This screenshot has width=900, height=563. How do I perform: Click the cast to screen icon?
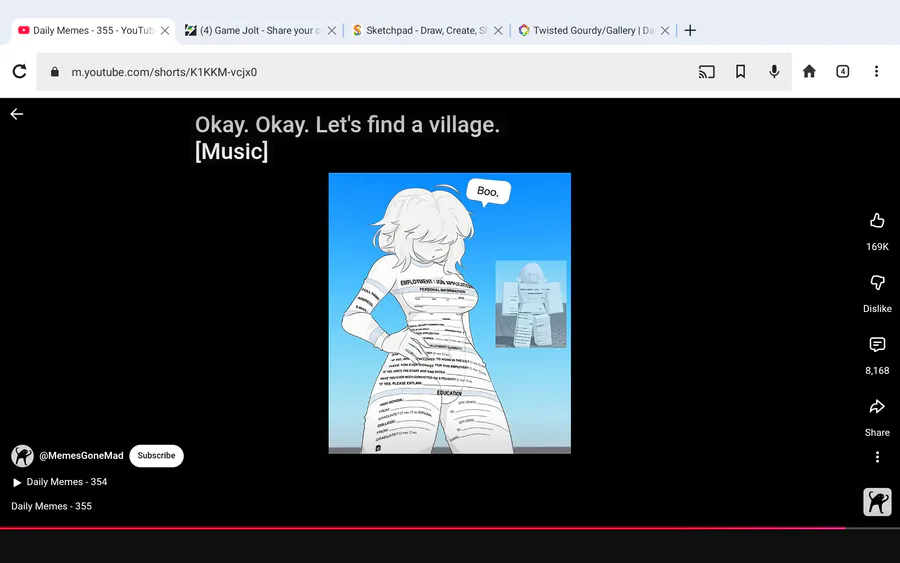707,72
